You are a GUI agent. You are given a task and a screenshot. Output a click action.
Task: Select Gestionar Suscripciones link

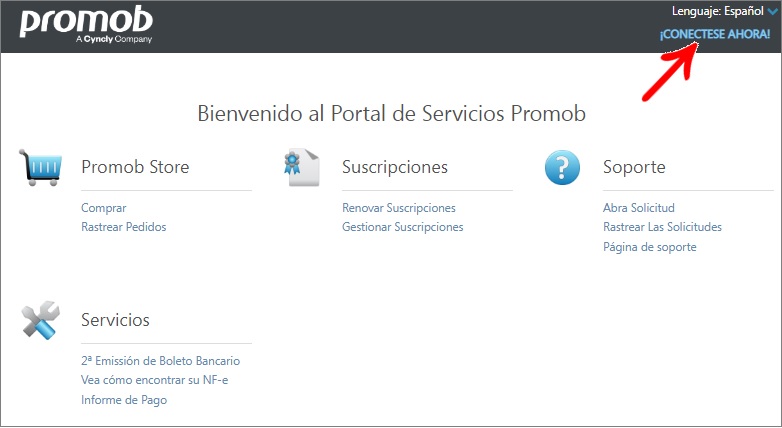pos(402,227)
